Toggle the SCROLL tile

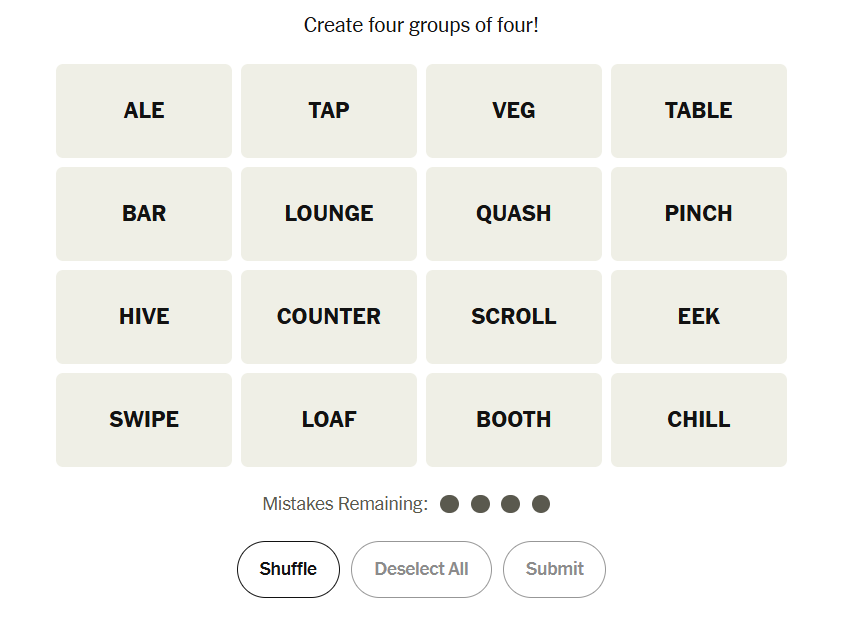[514, 317]
